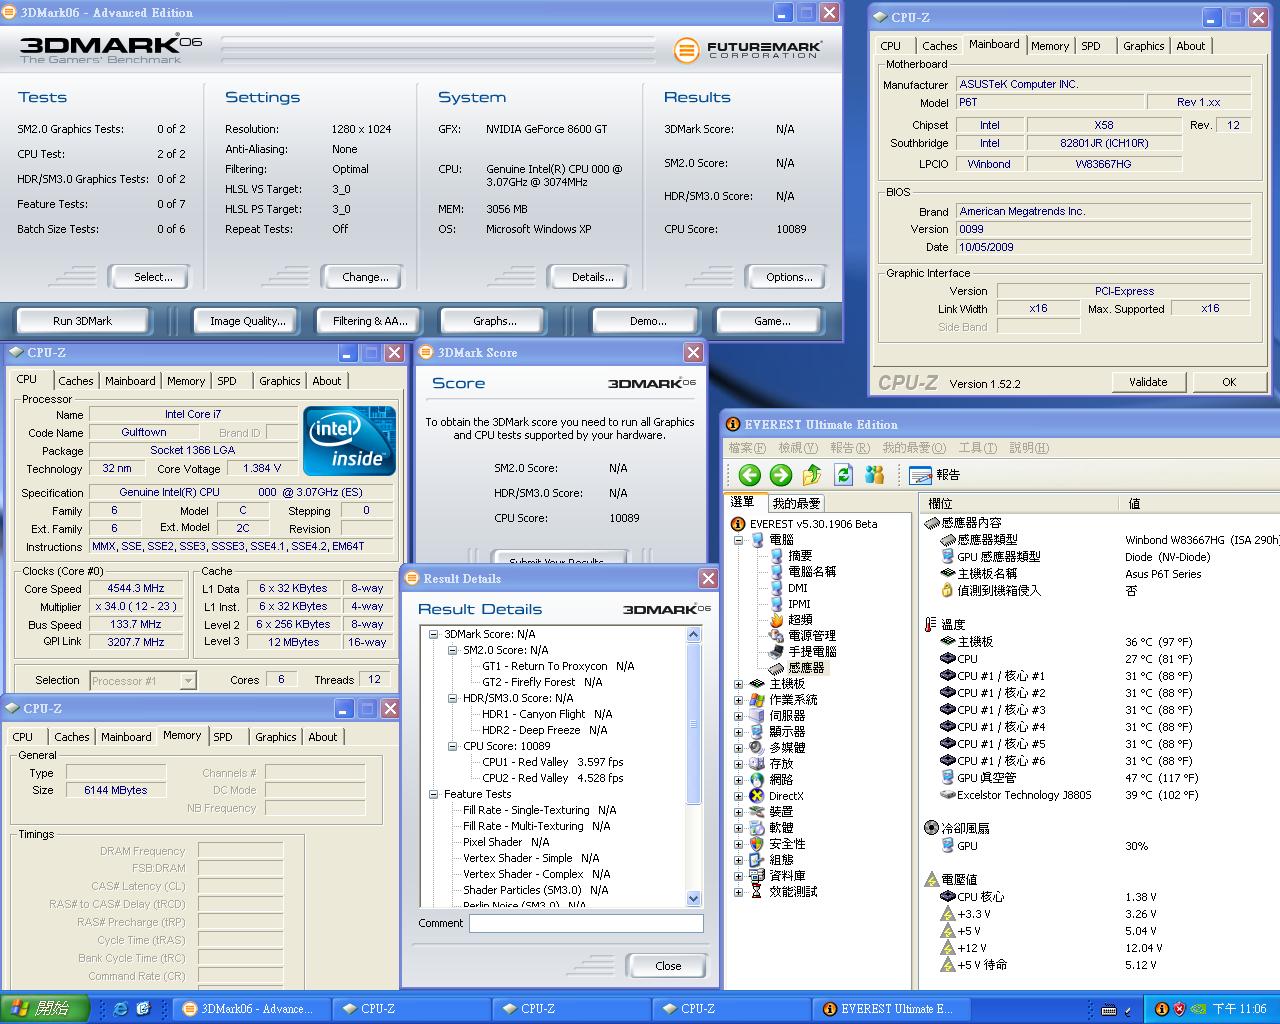The width and height of the screenshot is (1280, 1024).
Task: Click the Validate button in CPU-Z
Action: [x=1148, y=382]
